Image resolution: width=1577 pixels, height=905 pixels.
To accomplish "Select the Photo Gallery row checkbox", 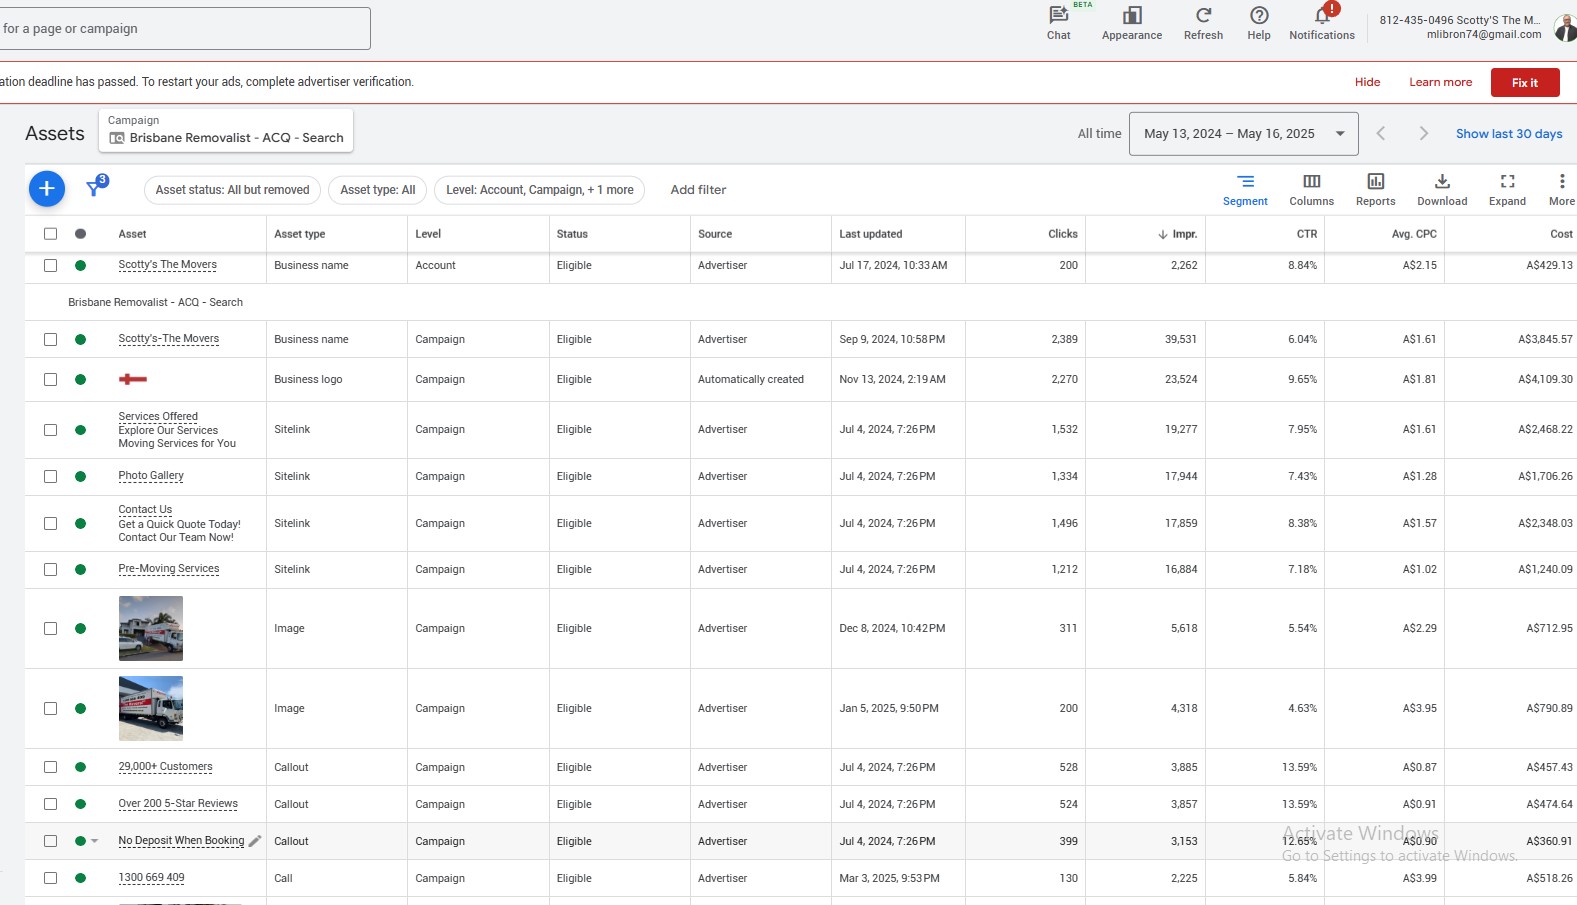I will pos(51,477).
